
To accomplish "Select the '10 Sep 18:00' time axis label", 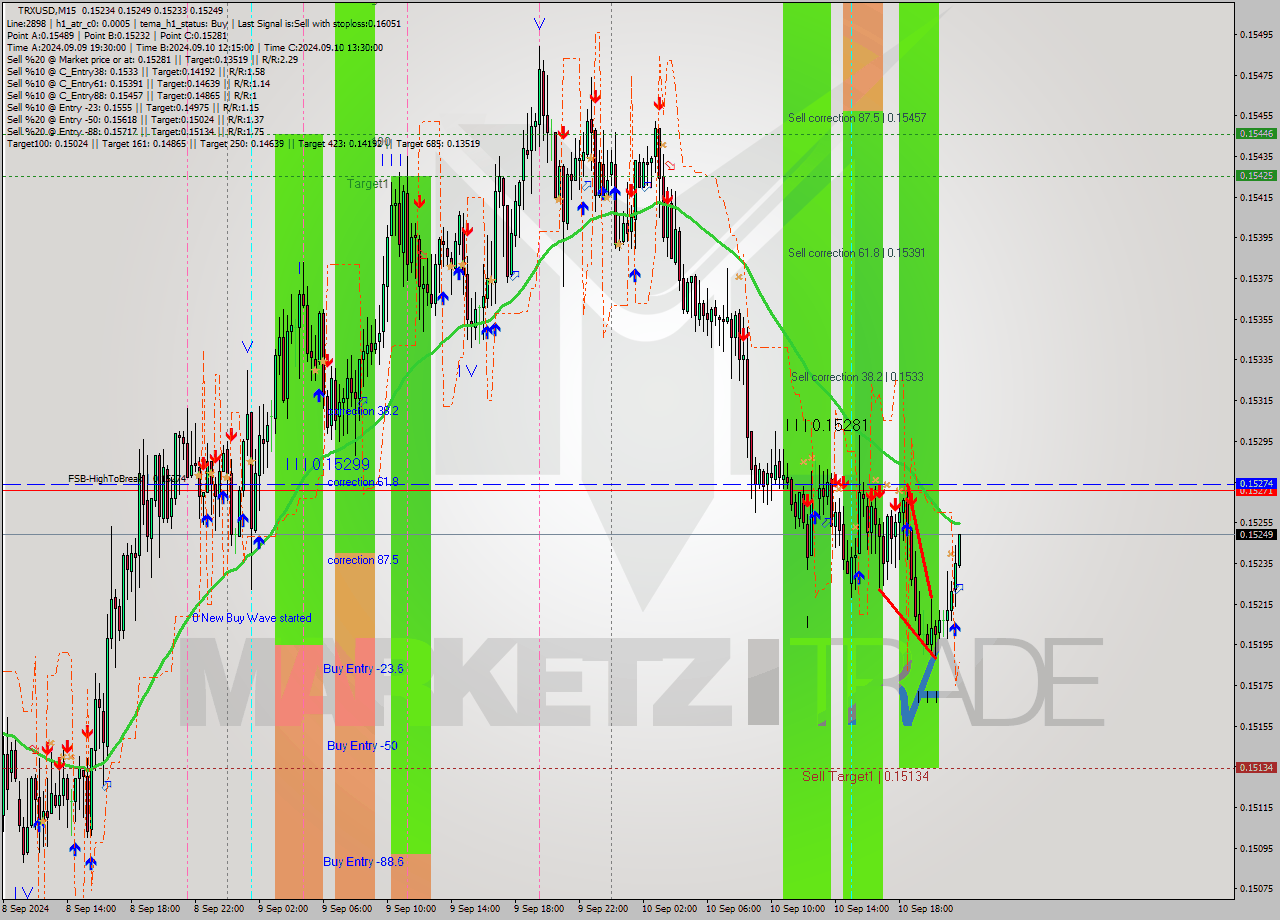I will tap(925, 909).
